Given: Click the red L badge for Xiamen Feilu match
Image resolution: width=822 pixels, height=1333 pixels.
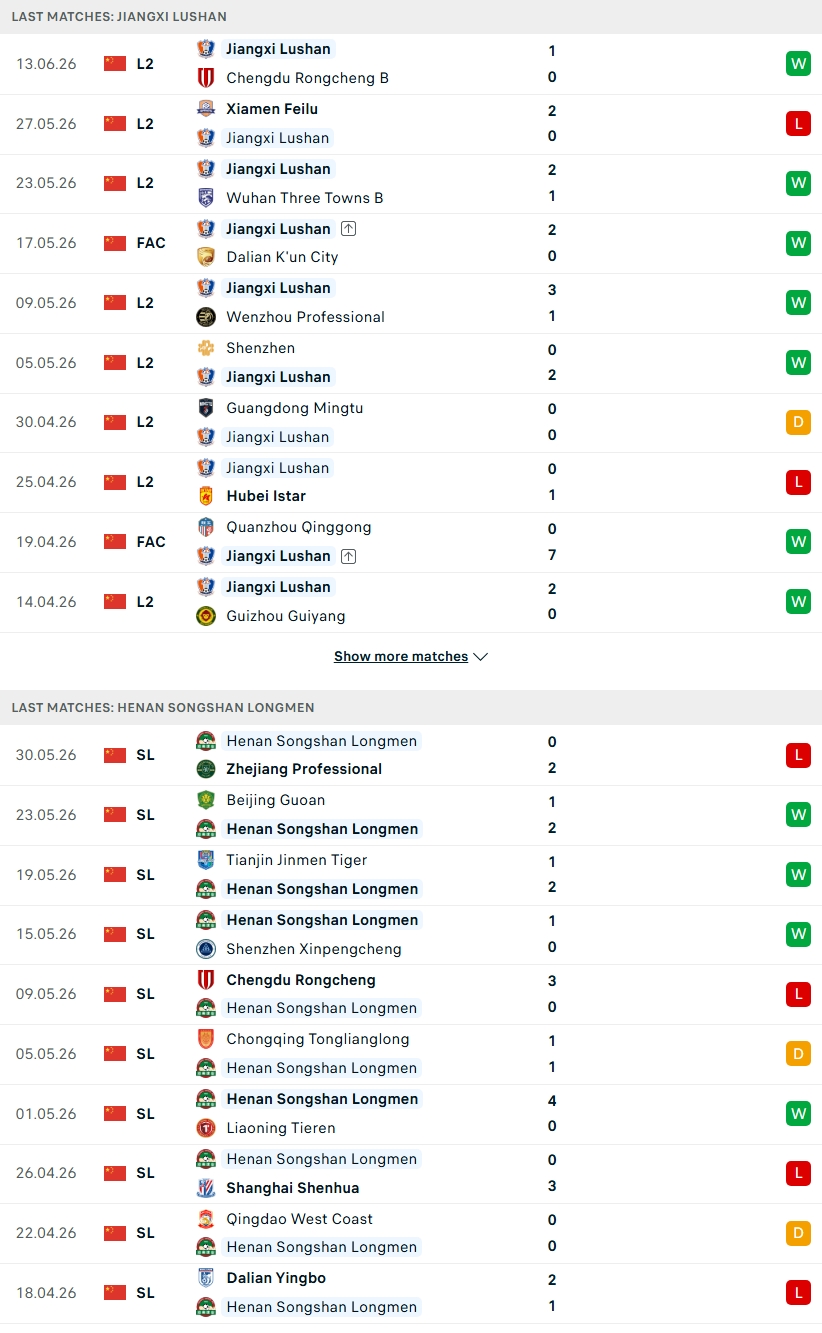Looking at the screenshot, I should (798, 123).
